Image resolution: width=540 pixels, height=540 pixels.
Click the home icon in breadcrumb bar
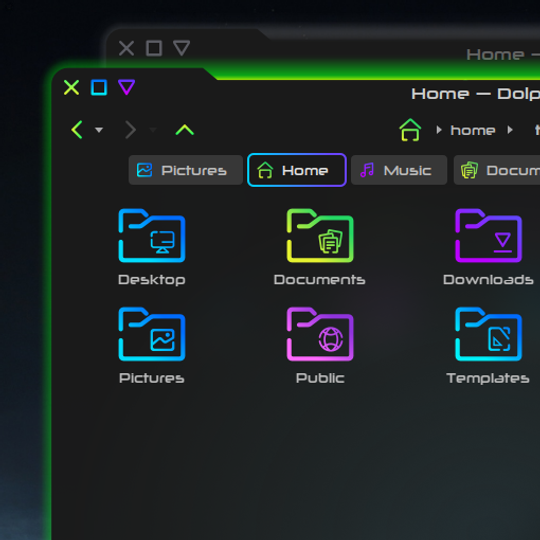[x=410, y=129]
